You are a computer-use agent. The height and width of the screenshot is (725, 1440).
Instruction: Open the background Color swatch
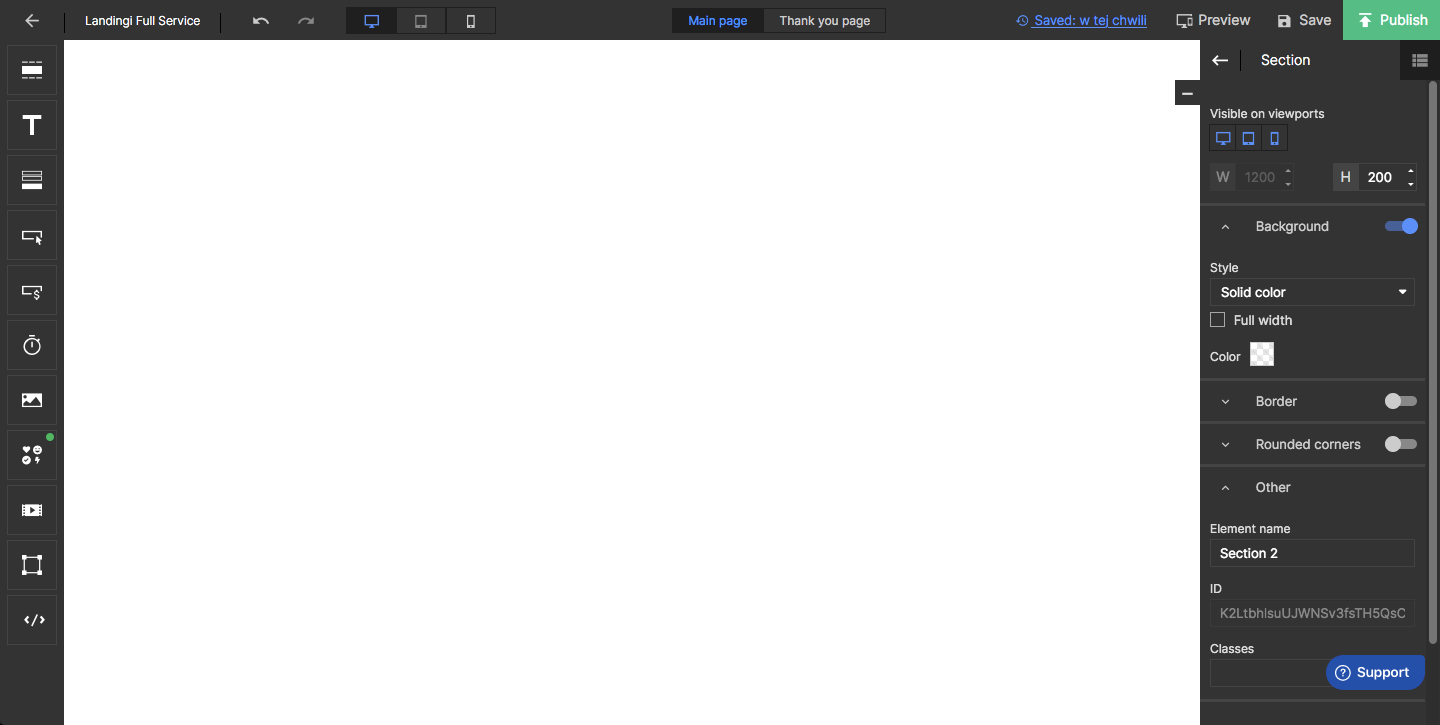tap(1262, 355)
